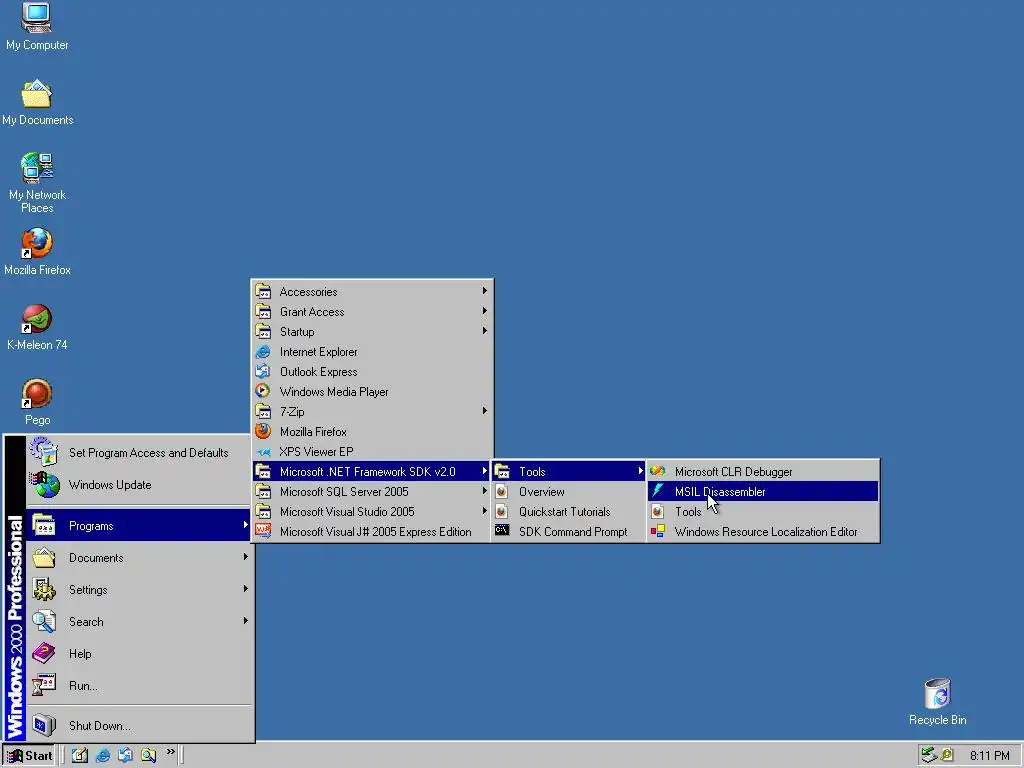Click the Programs item in the Start menu
1024x768 pixels.
(x=138, y=526)
